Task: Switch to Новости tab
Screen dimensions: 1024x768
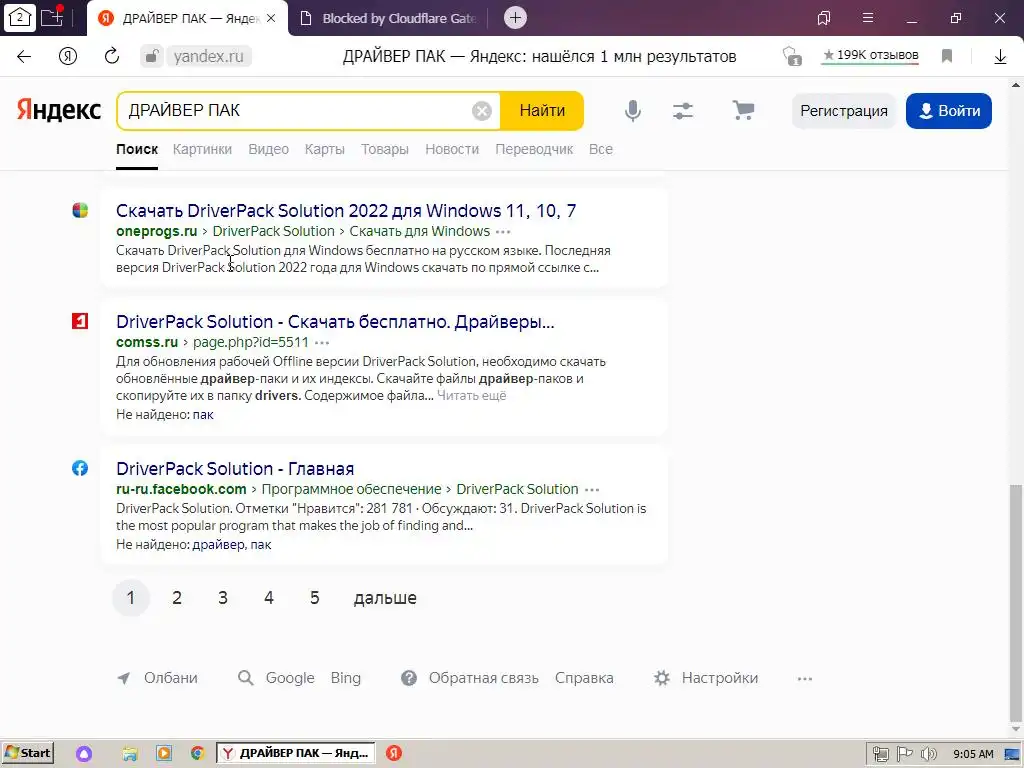Action: tap(452, 150)
